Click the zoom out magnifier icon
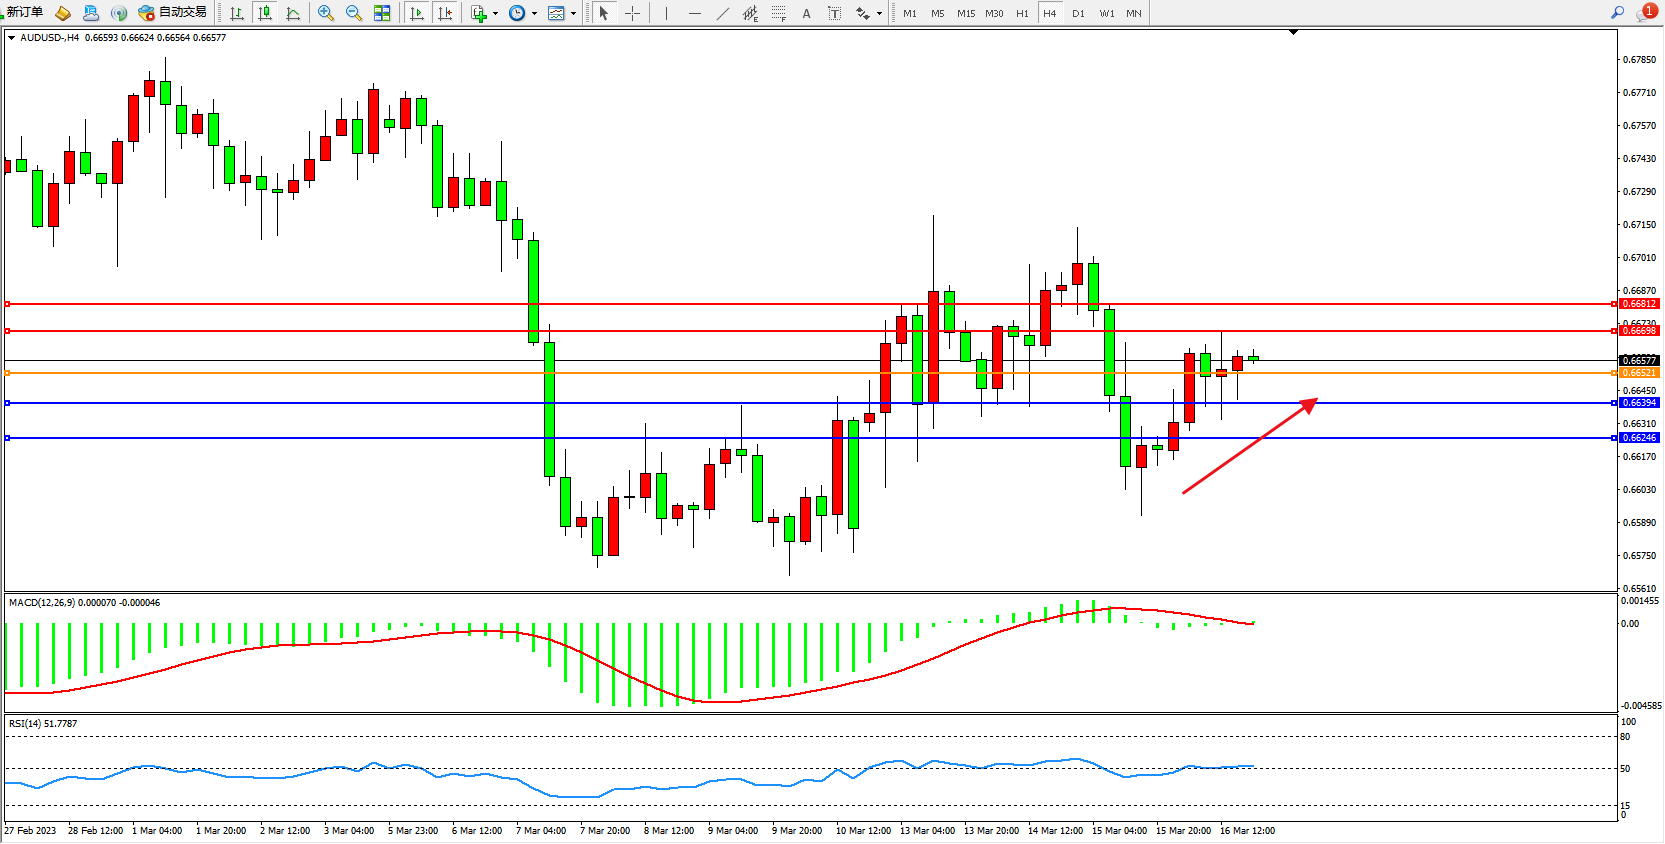The height and width of the screenshot is (844, 1665). tap(354, 13)
